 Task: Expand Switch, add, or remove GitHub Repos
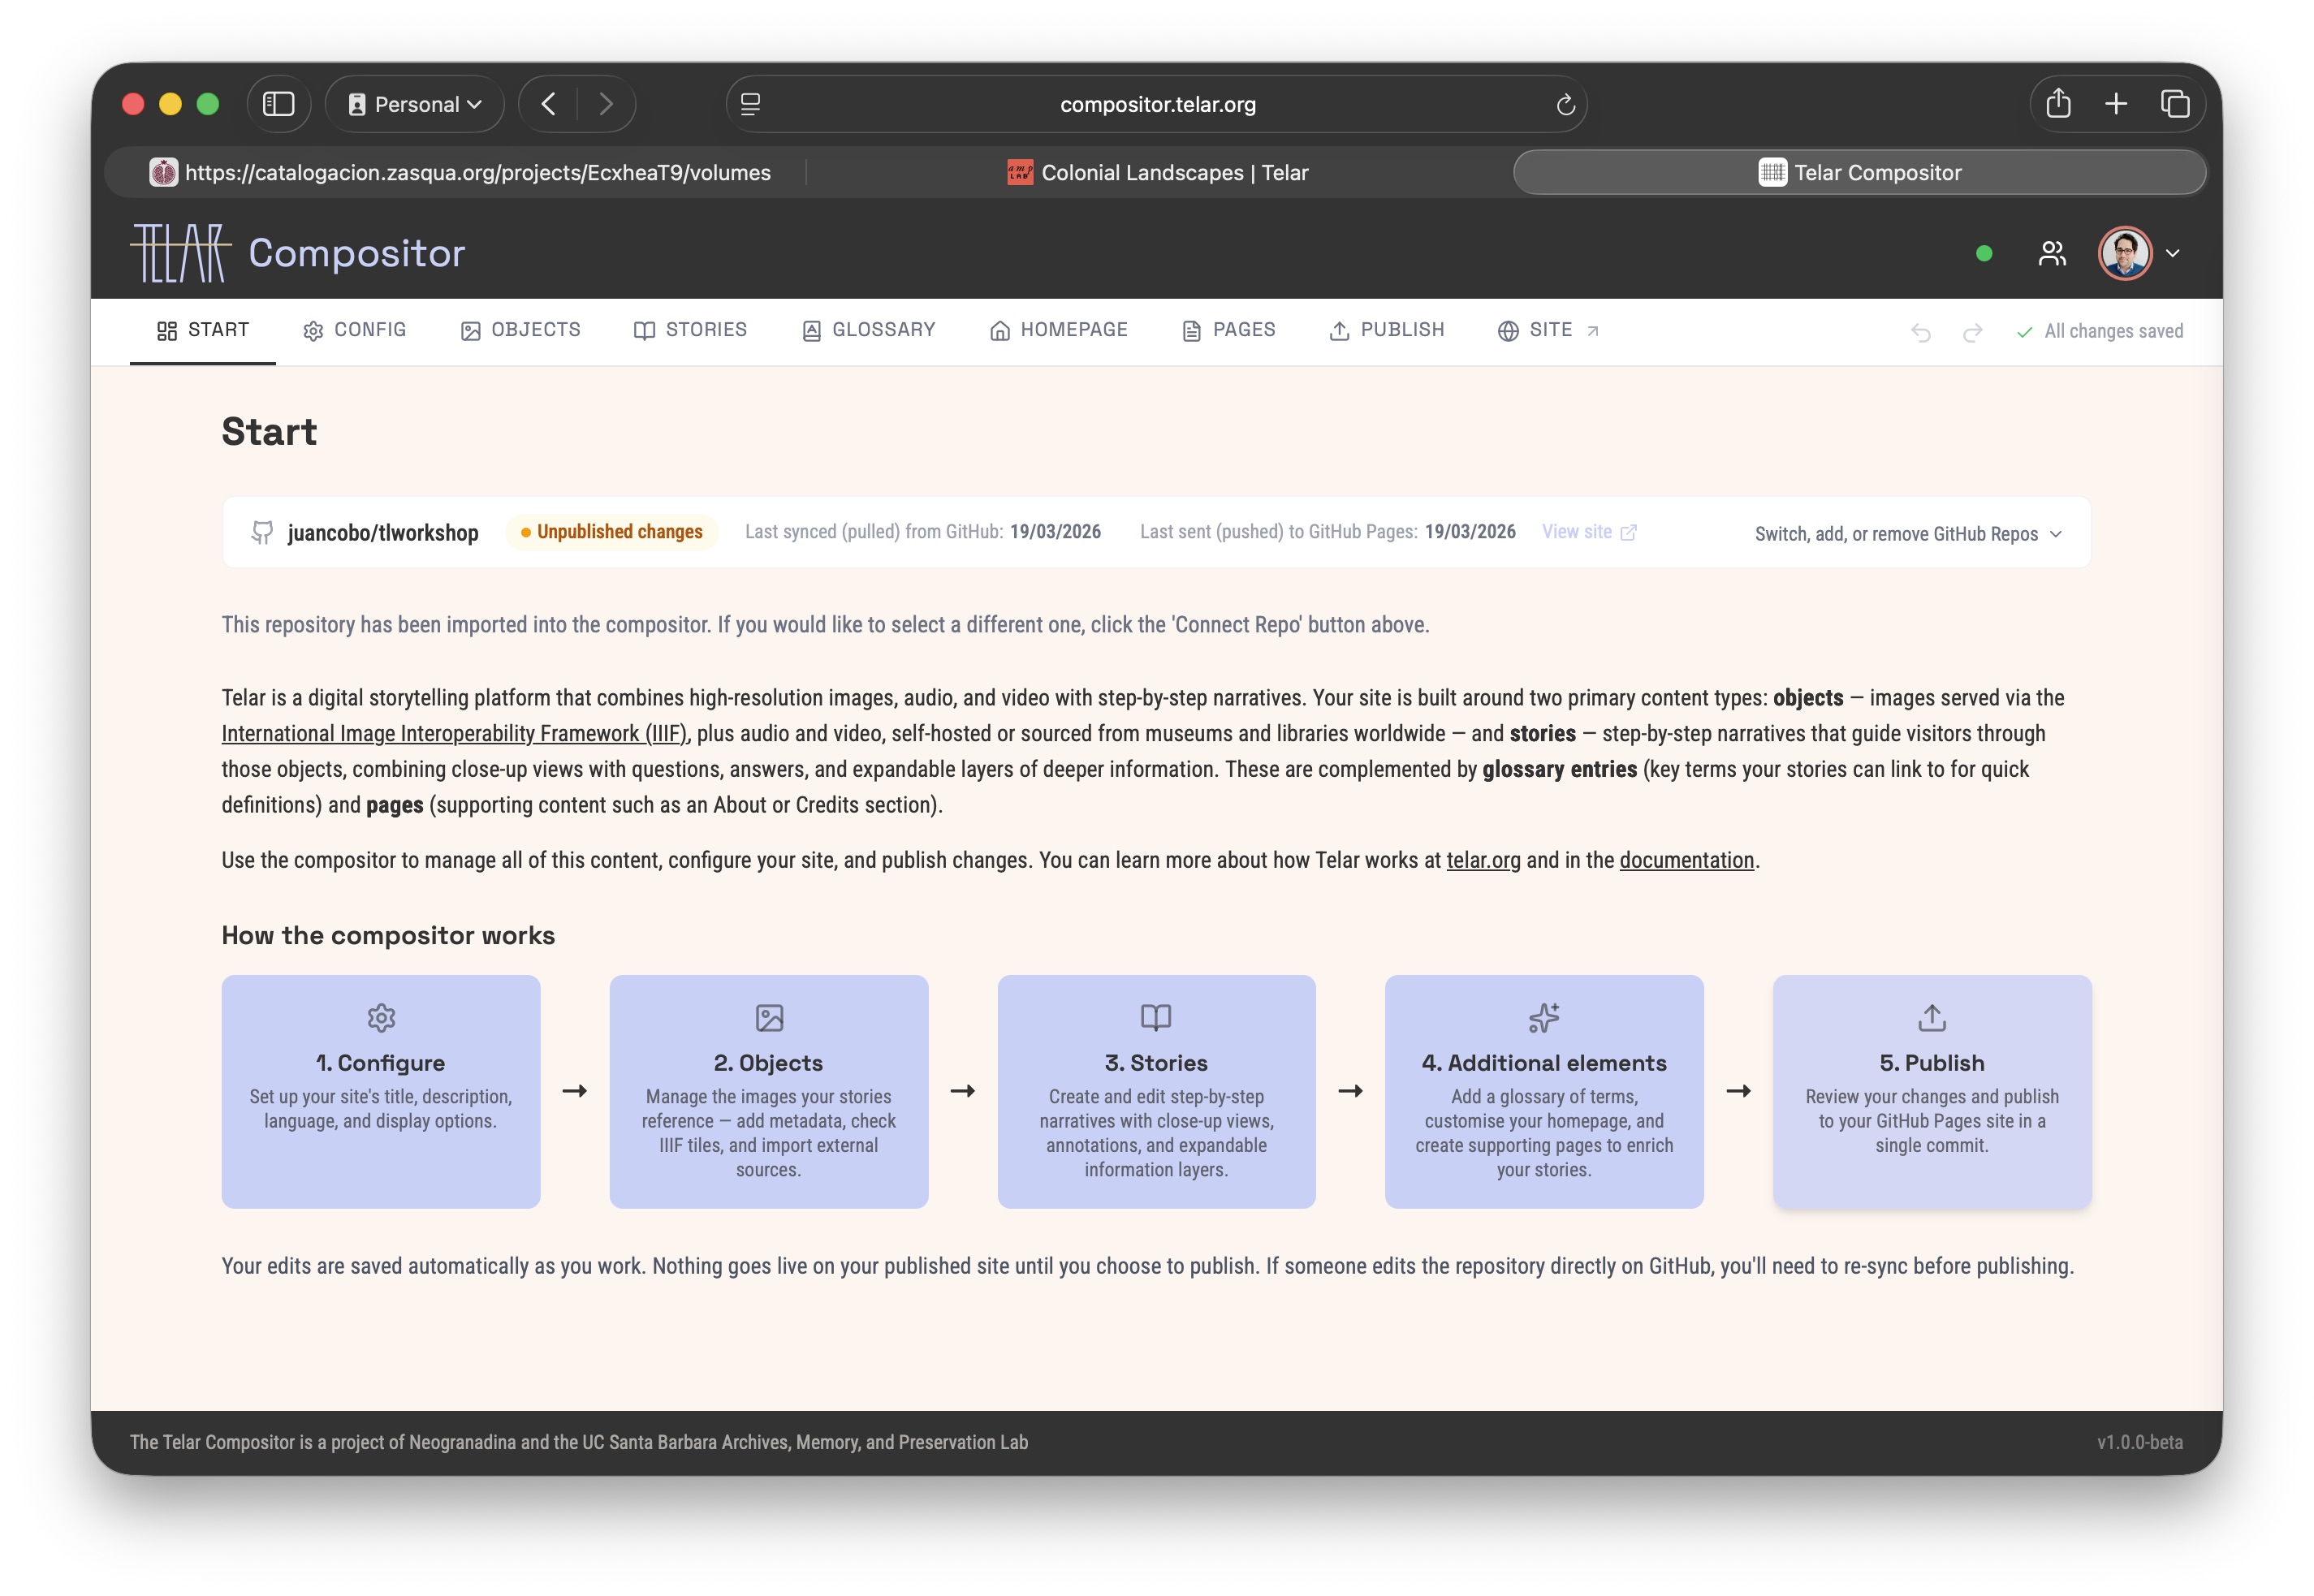coord(1908,534)
